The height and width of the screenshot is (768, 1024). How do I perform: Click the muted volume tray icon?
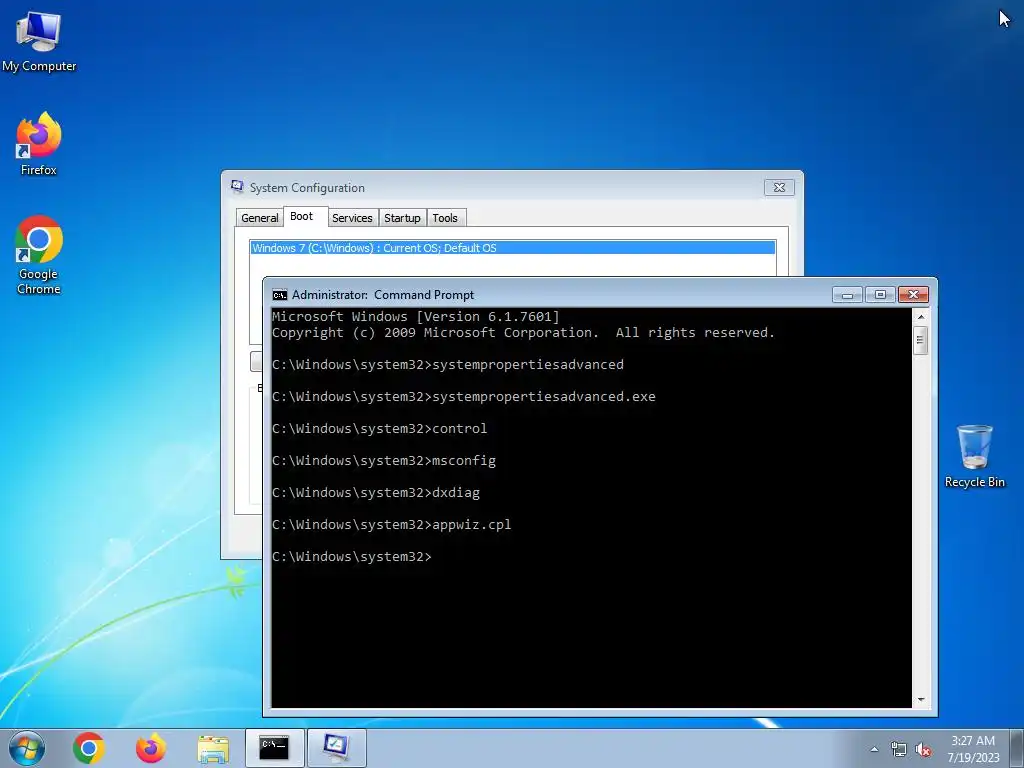923,750
